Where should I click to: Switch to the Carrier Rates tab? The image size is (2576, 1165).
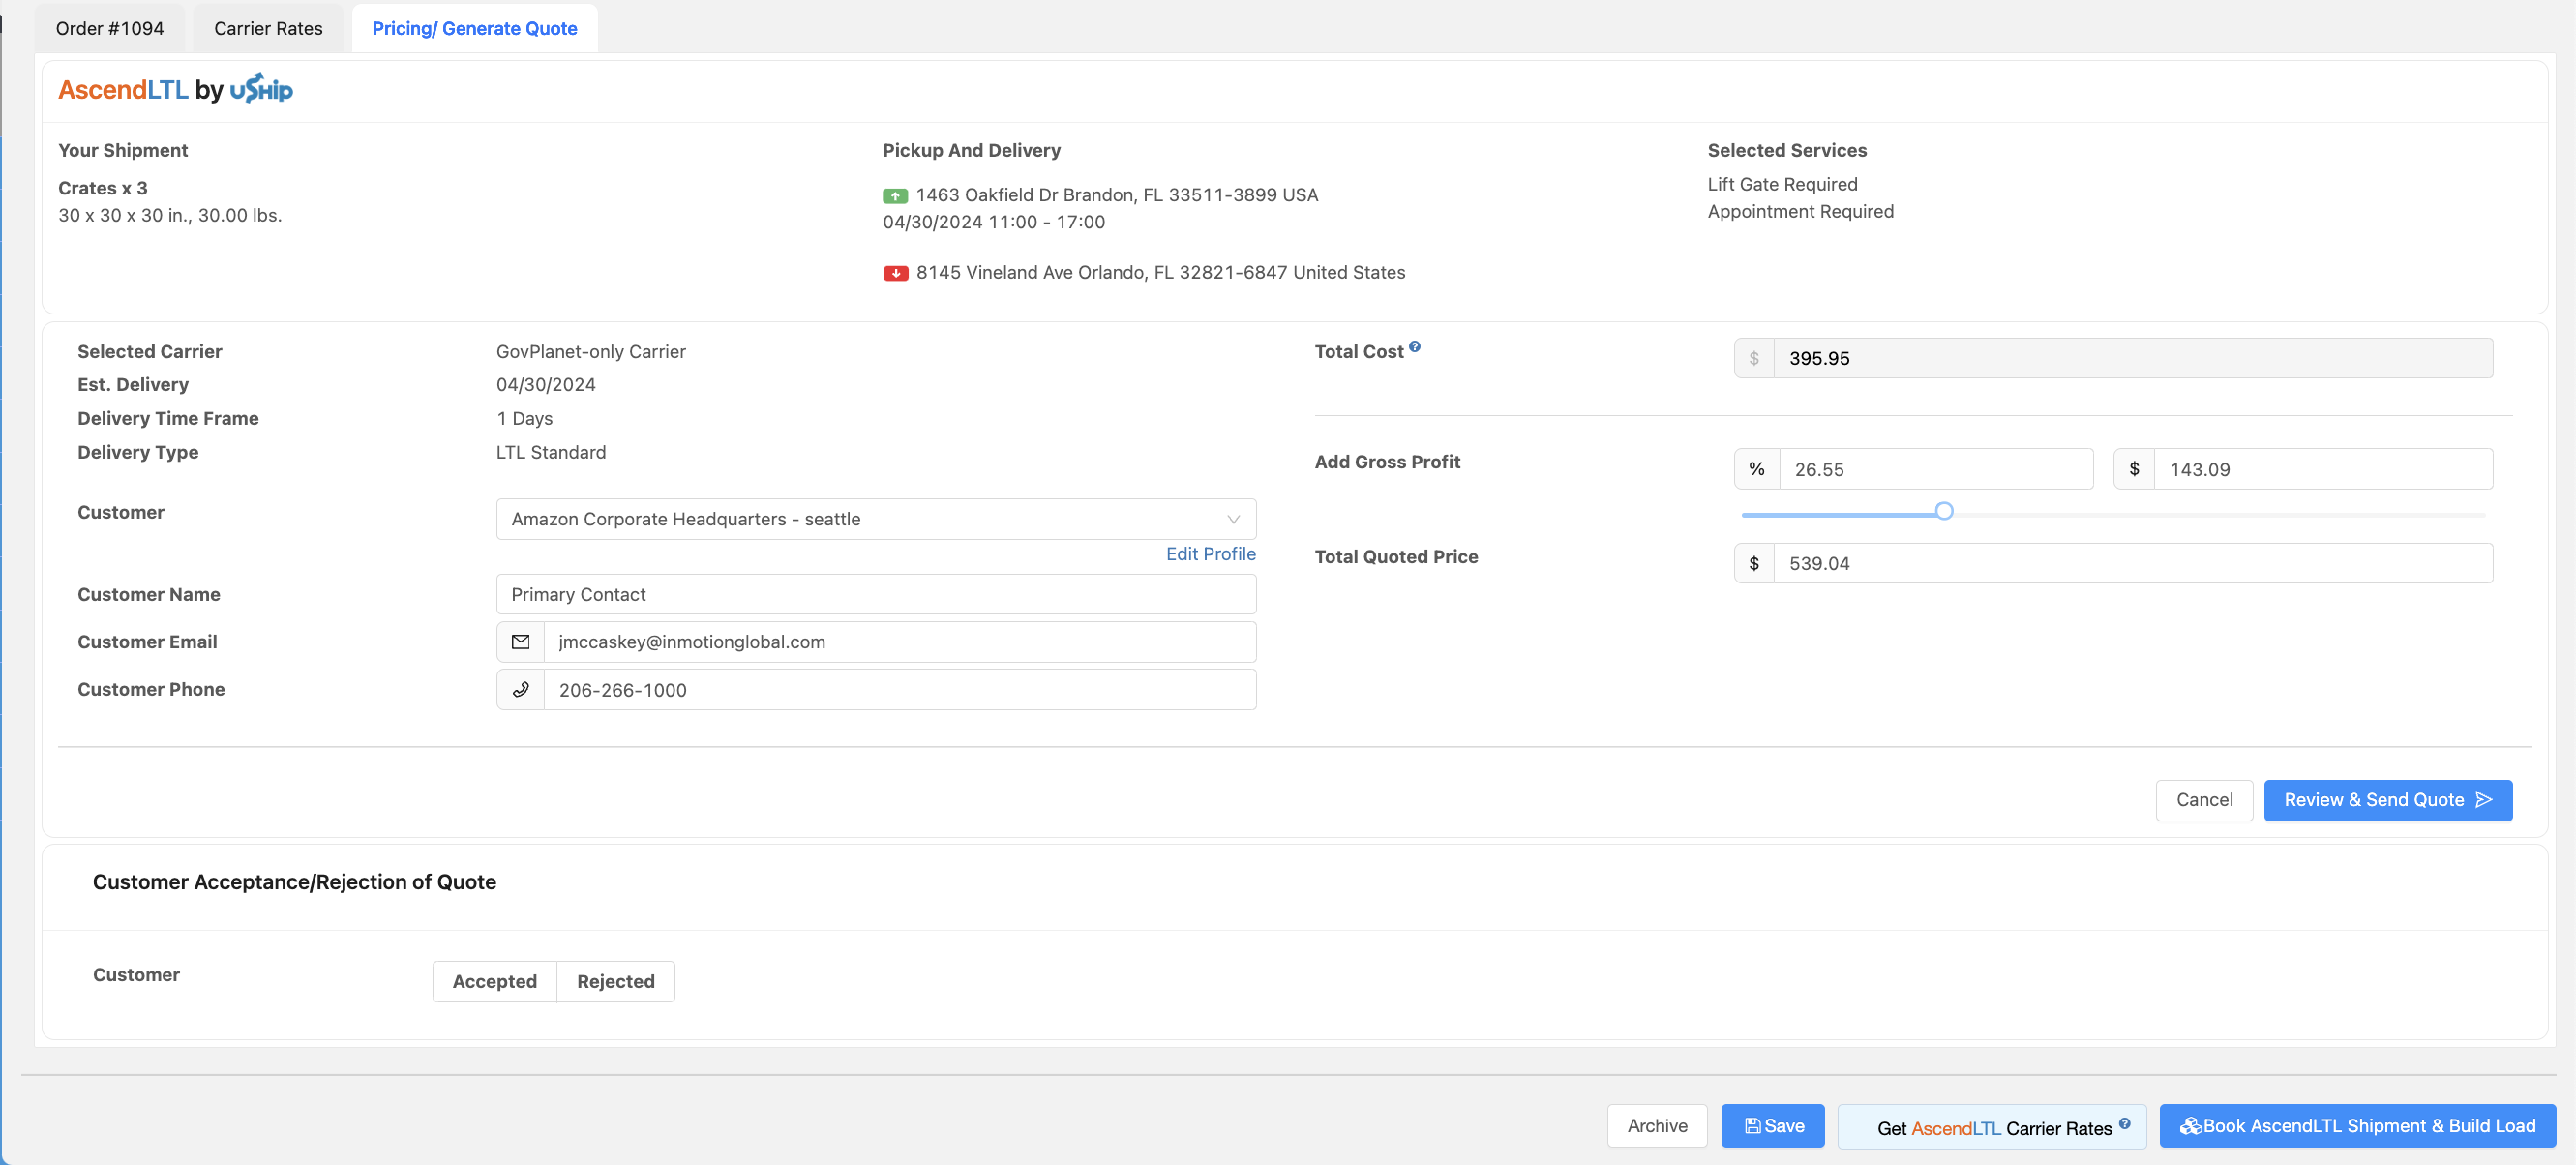268,28
